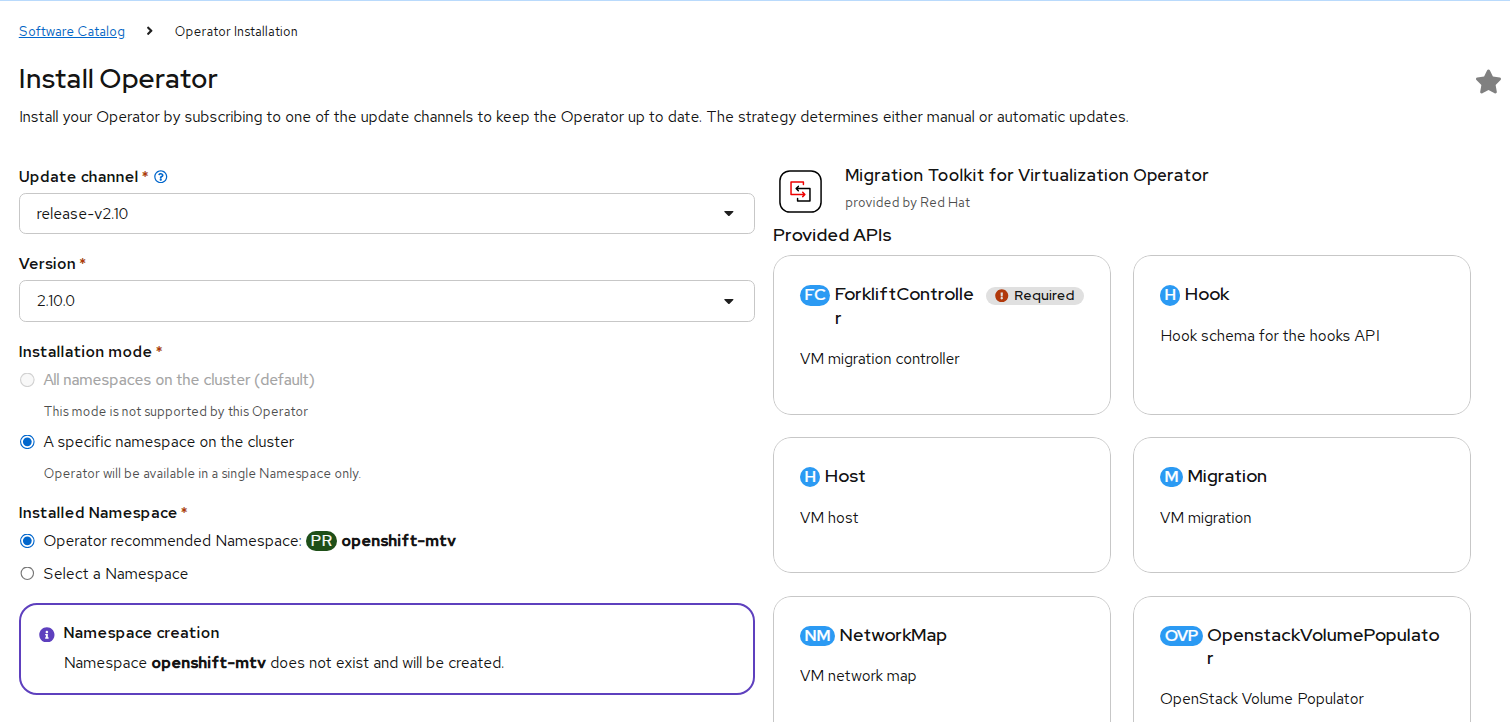Choose Operator recommended Namespace radio option

(x=27, y=541)
